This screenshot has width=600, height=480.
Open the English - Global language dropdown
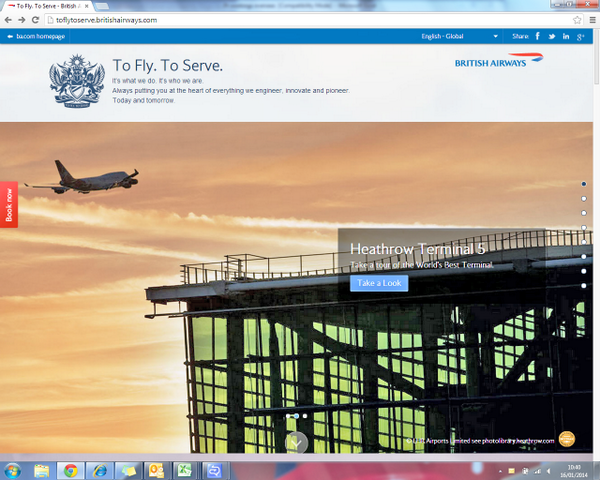(x=459, y=36)
